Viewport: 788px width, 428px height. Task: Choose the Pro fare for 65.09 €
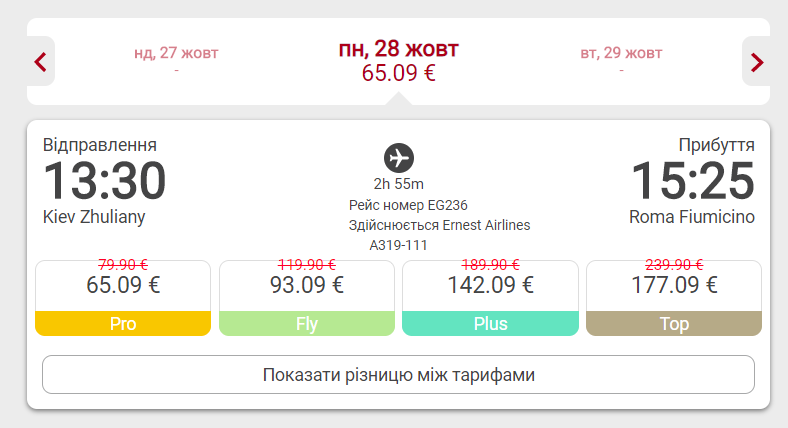tap(123, 298)
